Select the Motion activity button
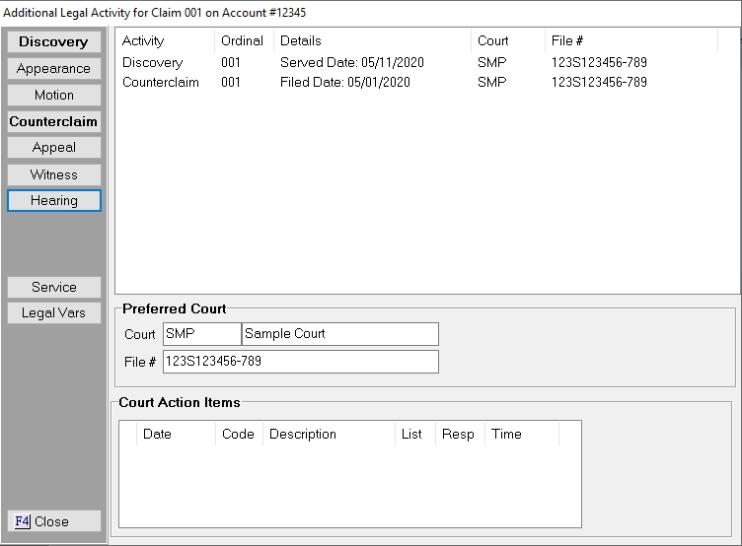The height and width of the screenshot is (546, 742). pyautogui.click(x=54, y=95)
